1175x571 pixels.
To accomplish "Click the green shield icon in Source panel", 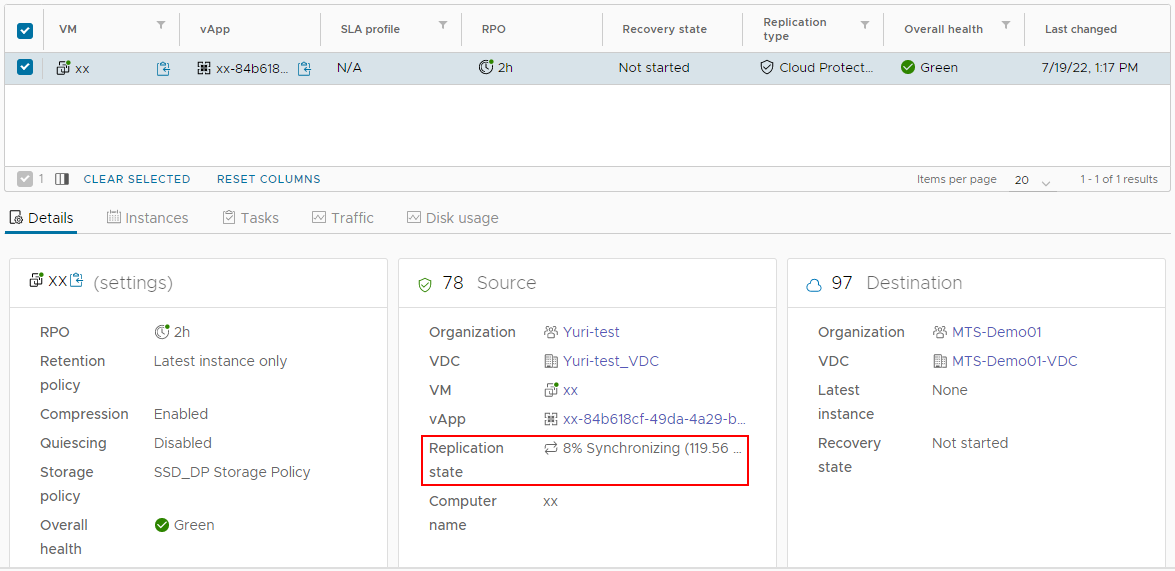I will tap(424, 284).
